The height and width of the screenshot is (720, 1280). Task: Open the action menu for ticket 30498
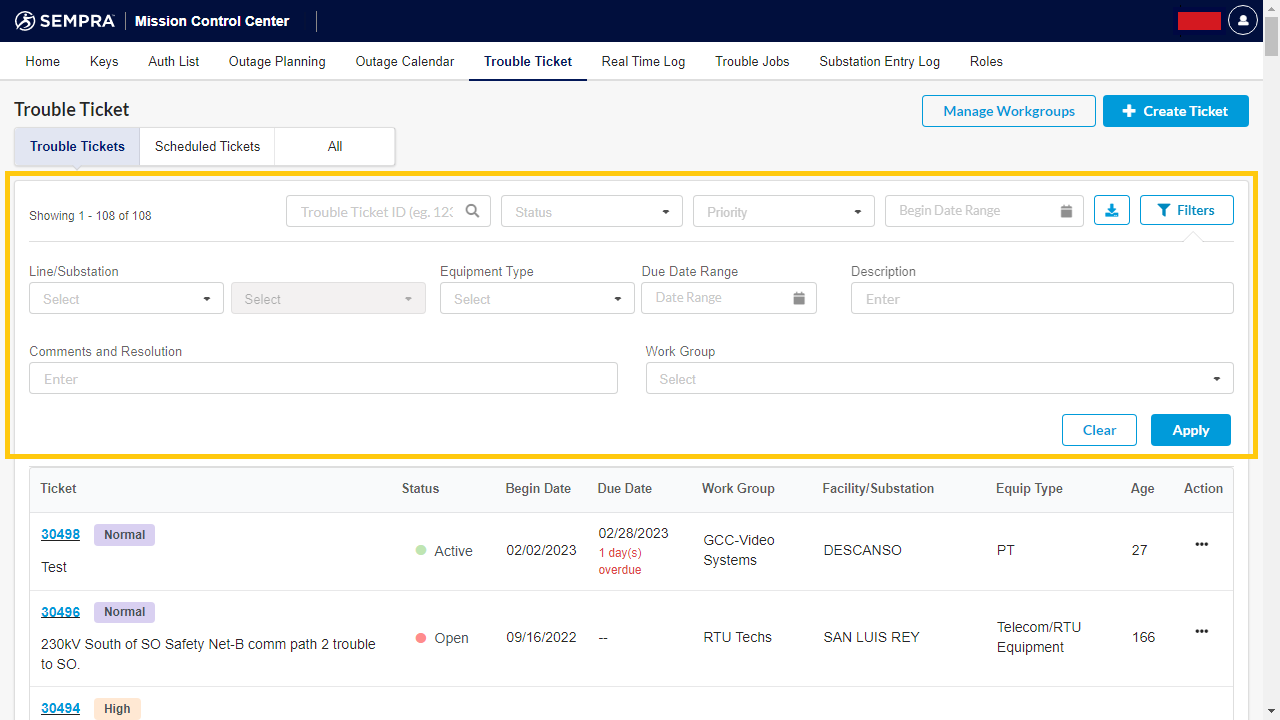[1201, 544]
